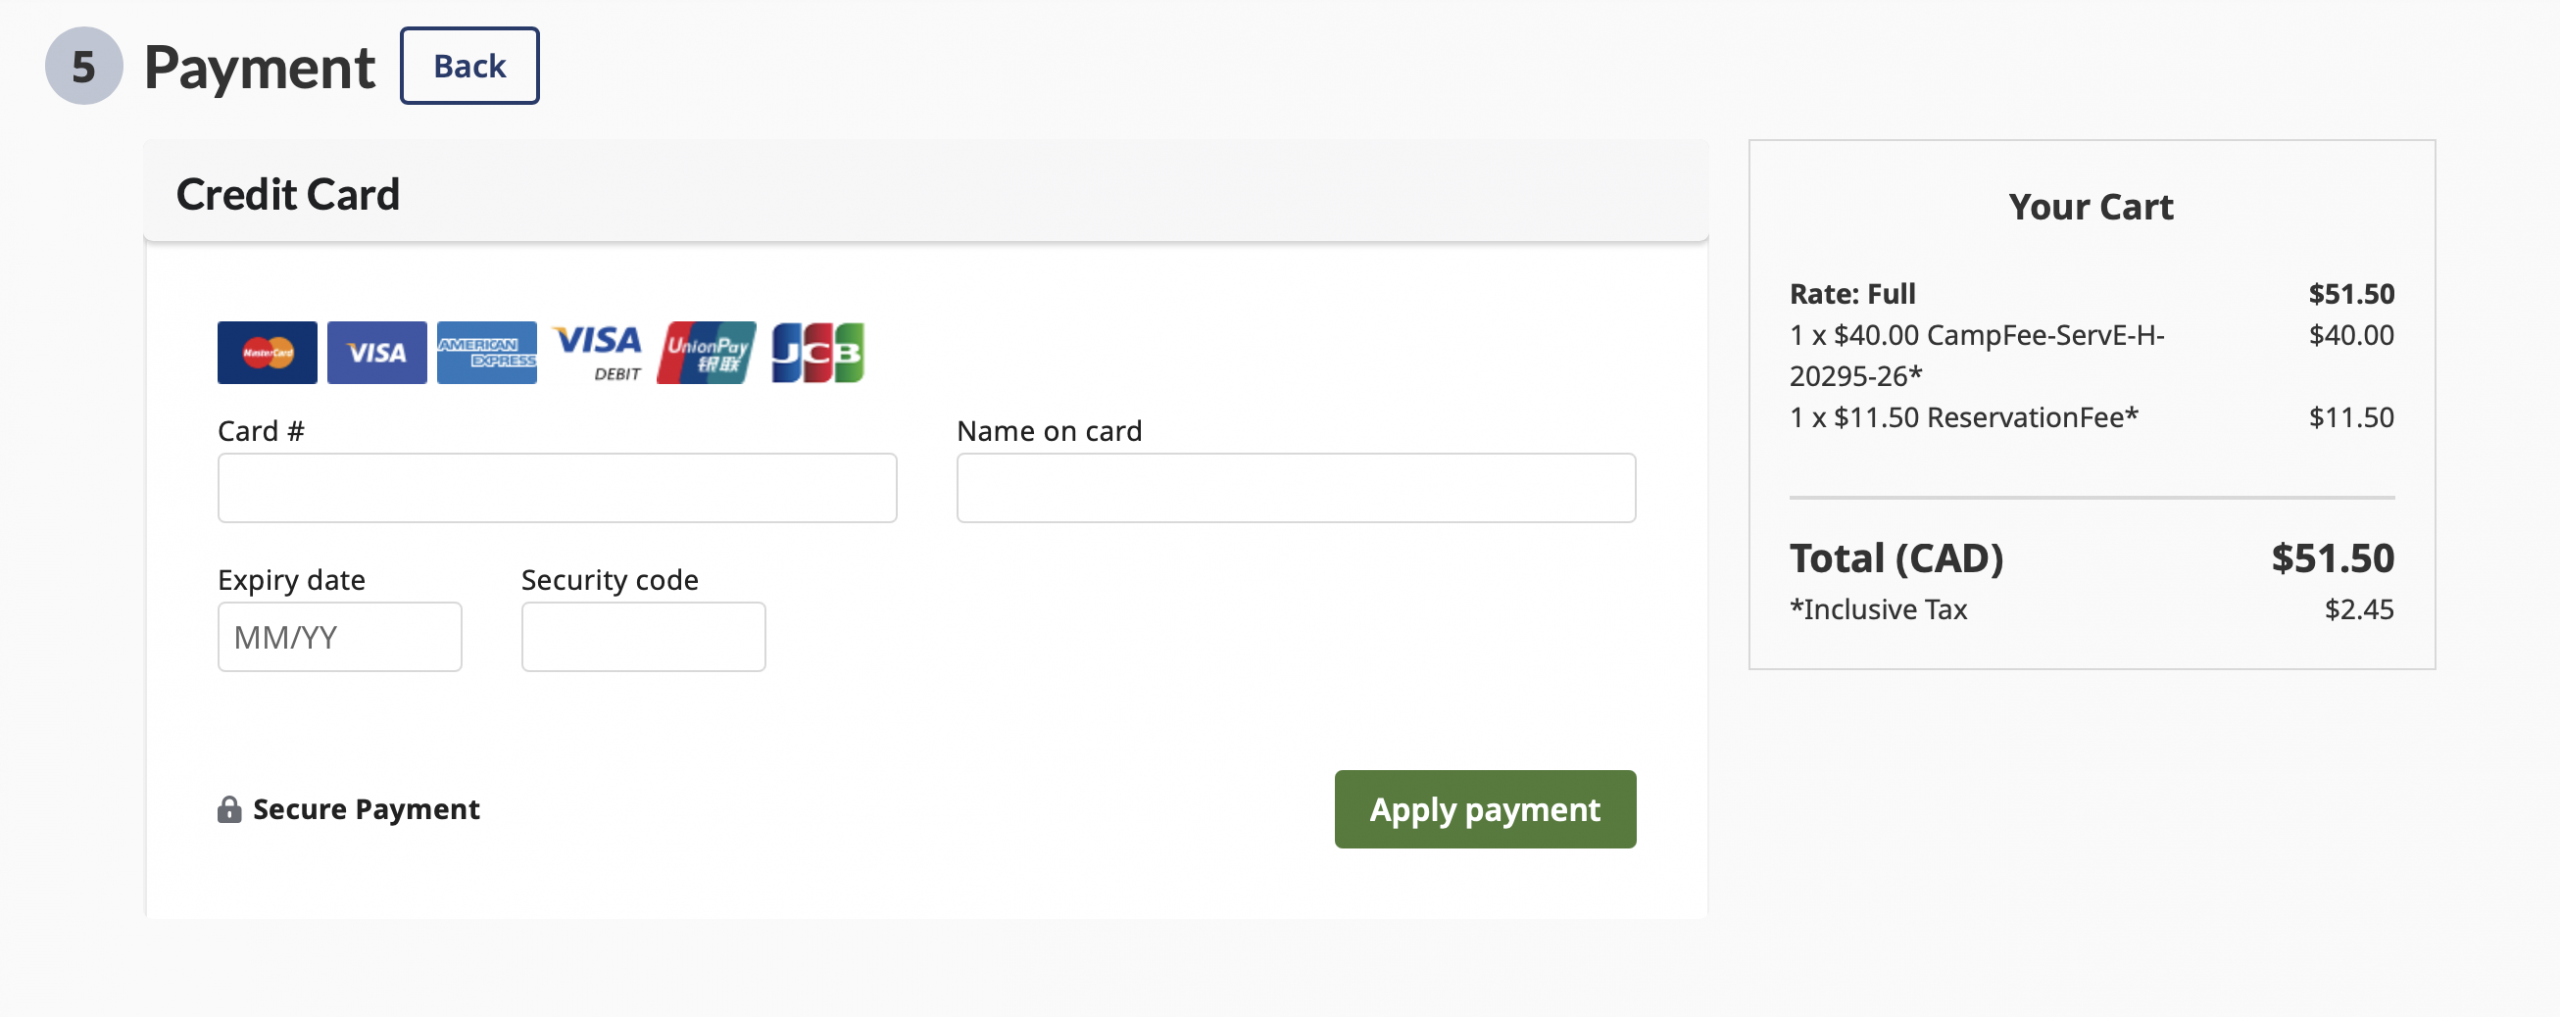Click the JCB card logo
Image resolution: width=2560 pixels, height=1017 pixels.
[817, 352]
